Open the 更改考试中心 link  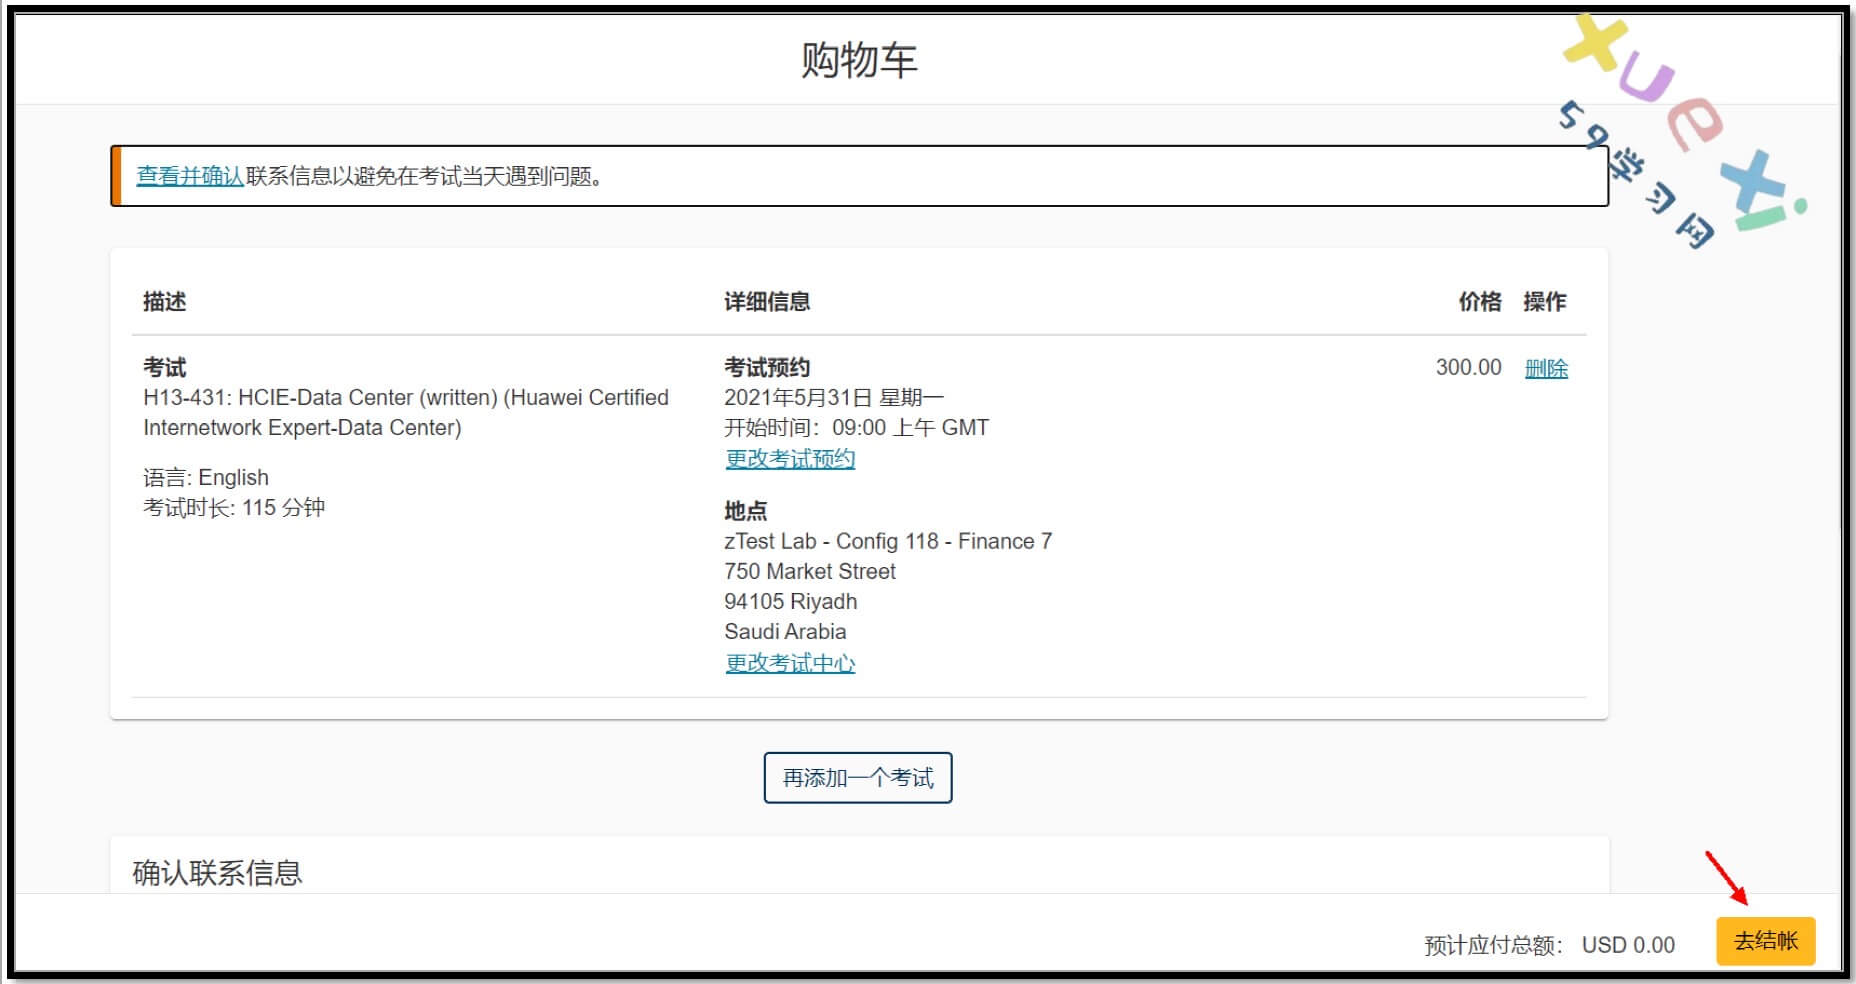[789, 663]
